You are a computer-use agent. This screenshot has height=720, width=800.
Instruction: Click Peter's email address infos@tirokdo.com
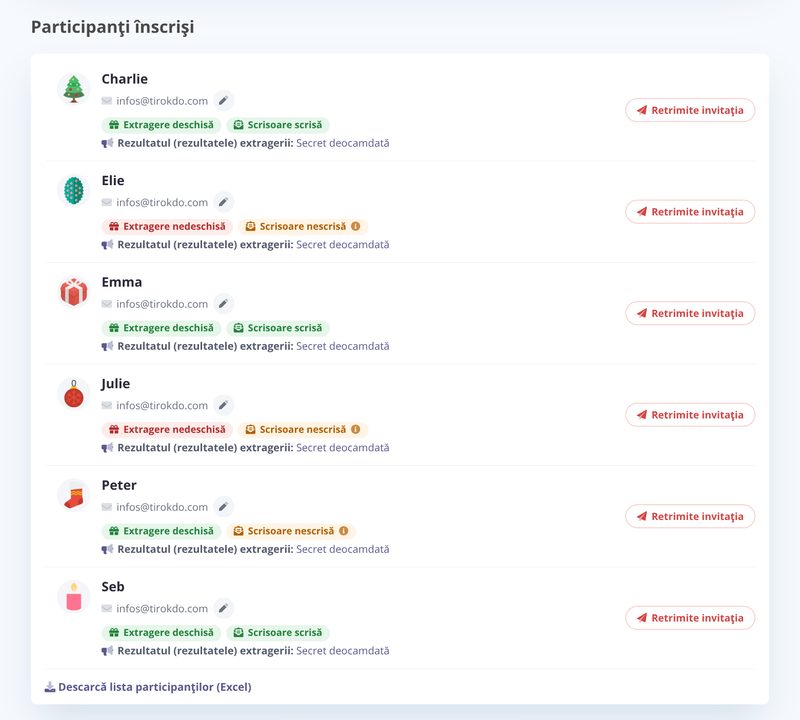162,507
